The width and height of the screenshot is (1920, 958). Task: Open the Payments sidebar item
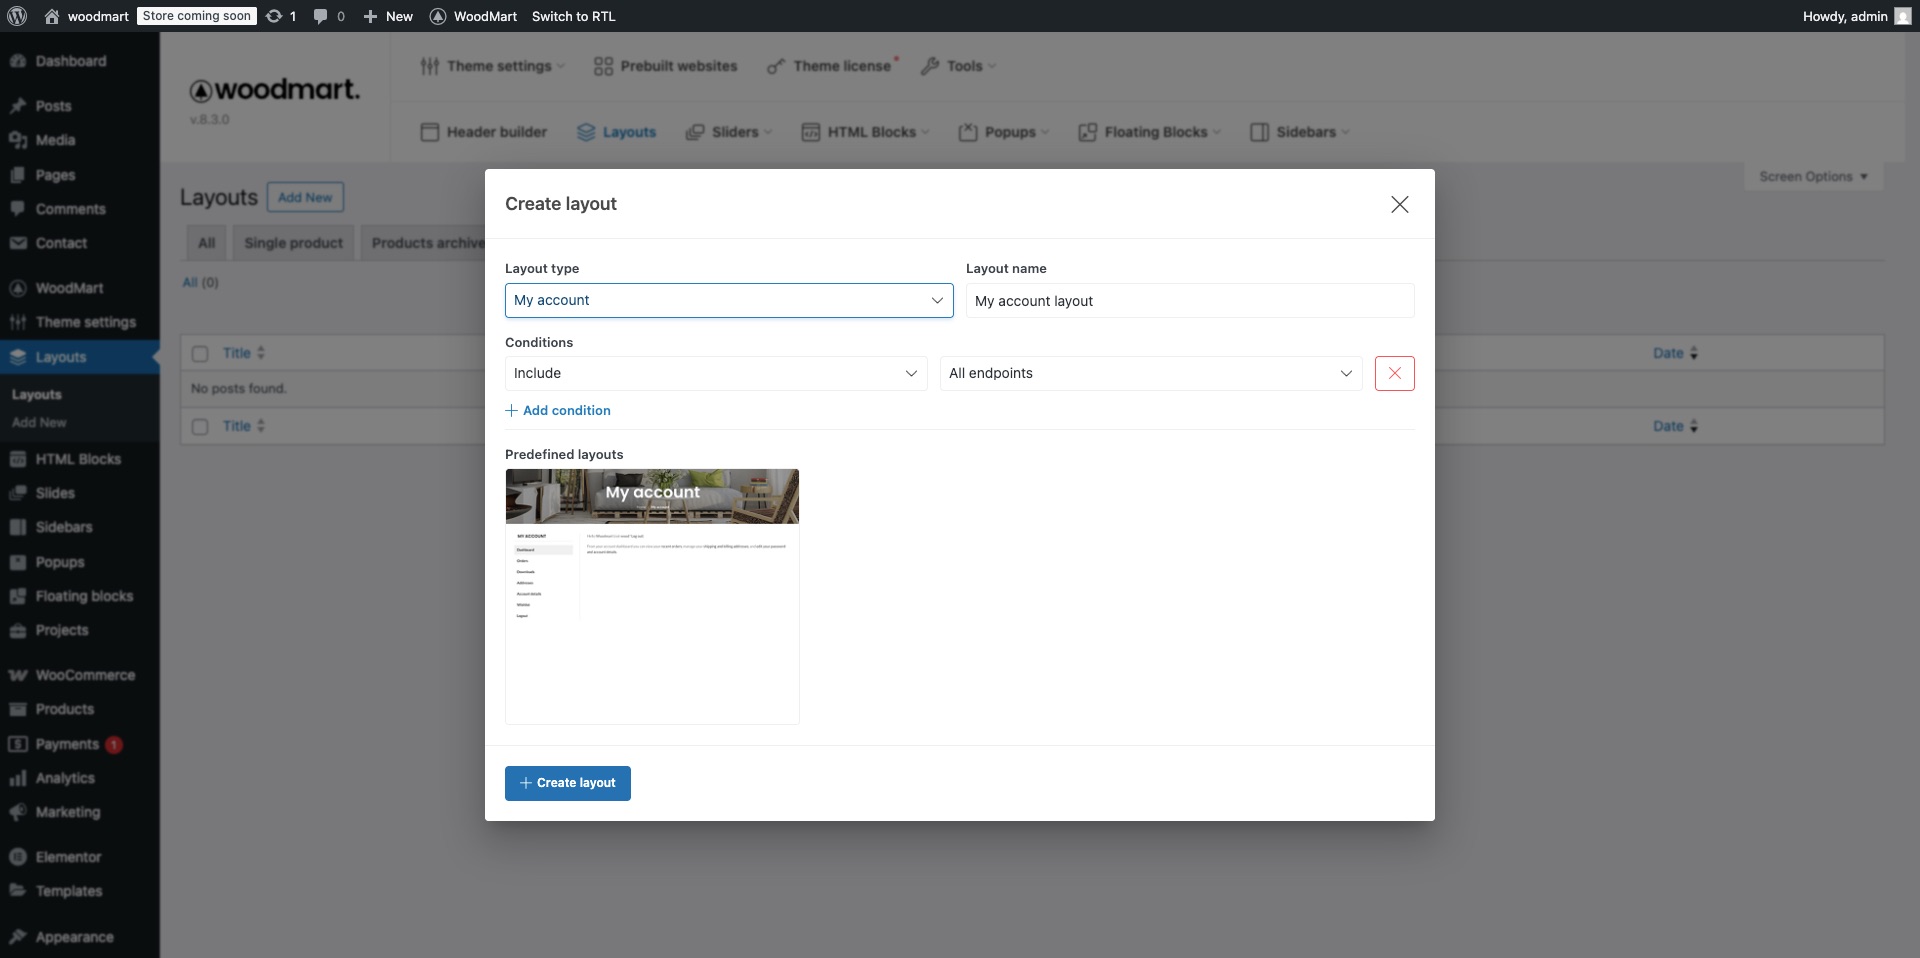click(x=67, y=744)
